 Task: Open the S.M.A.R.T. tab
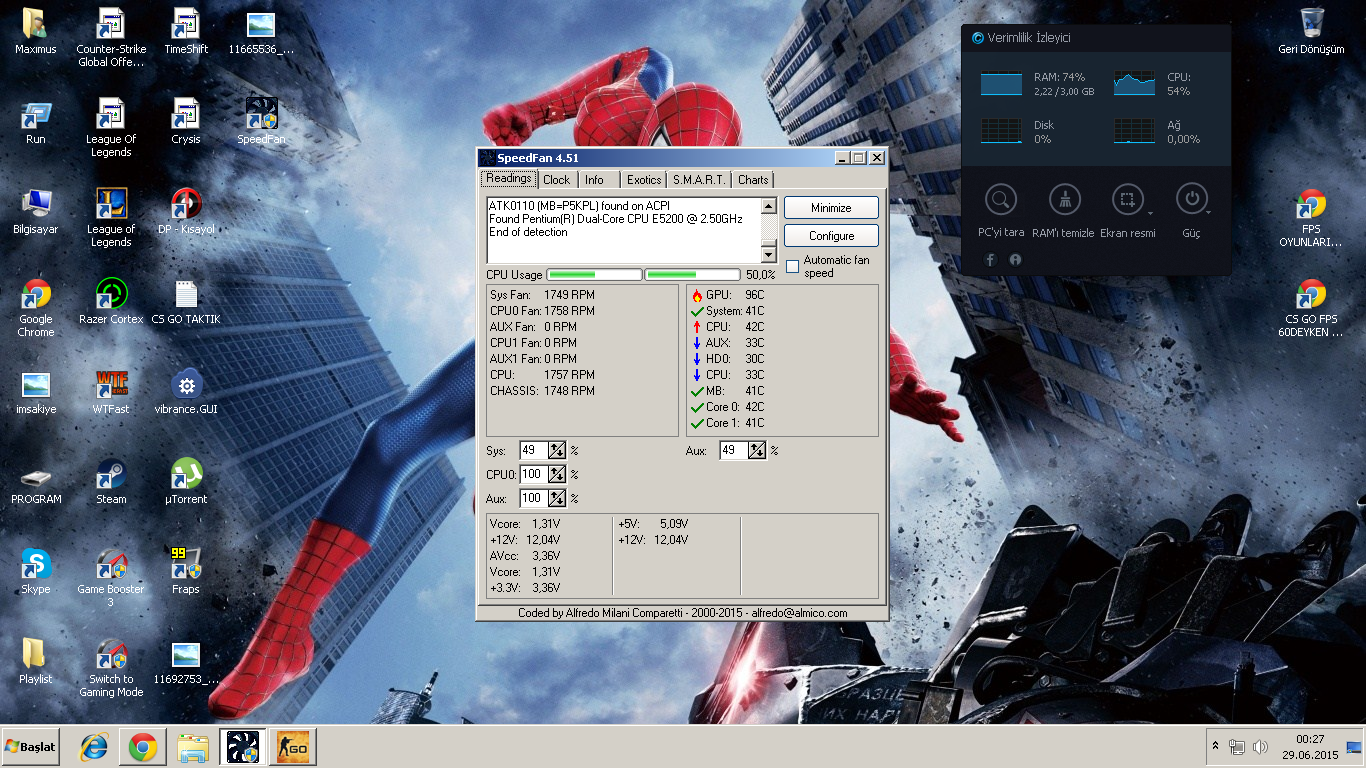pos(699,180)
